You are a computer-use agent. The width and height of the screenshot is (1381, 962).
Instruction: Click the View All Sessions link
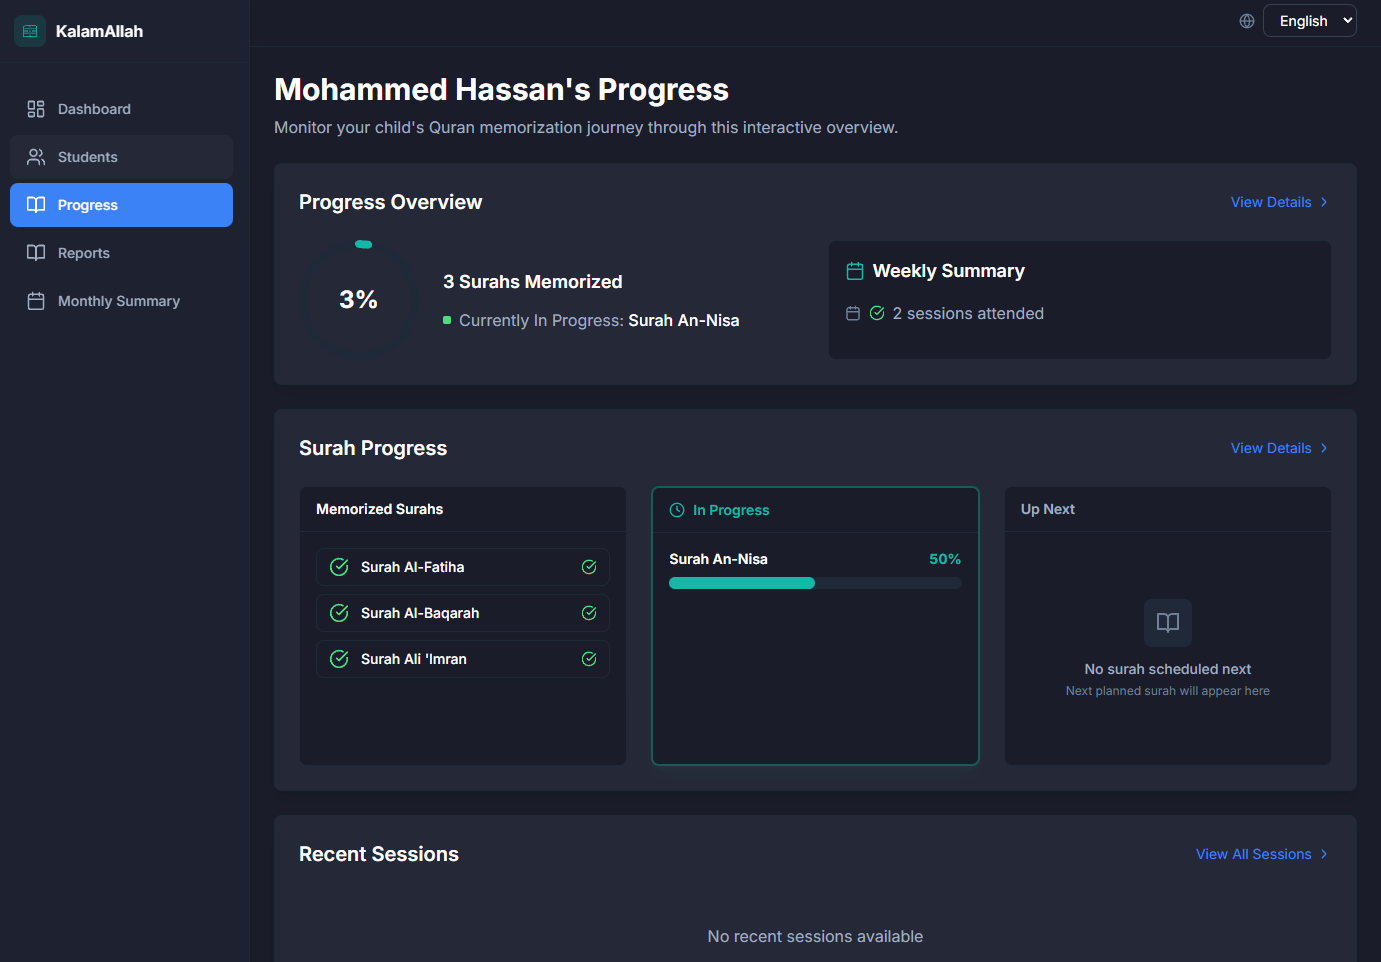[1253, 854]
